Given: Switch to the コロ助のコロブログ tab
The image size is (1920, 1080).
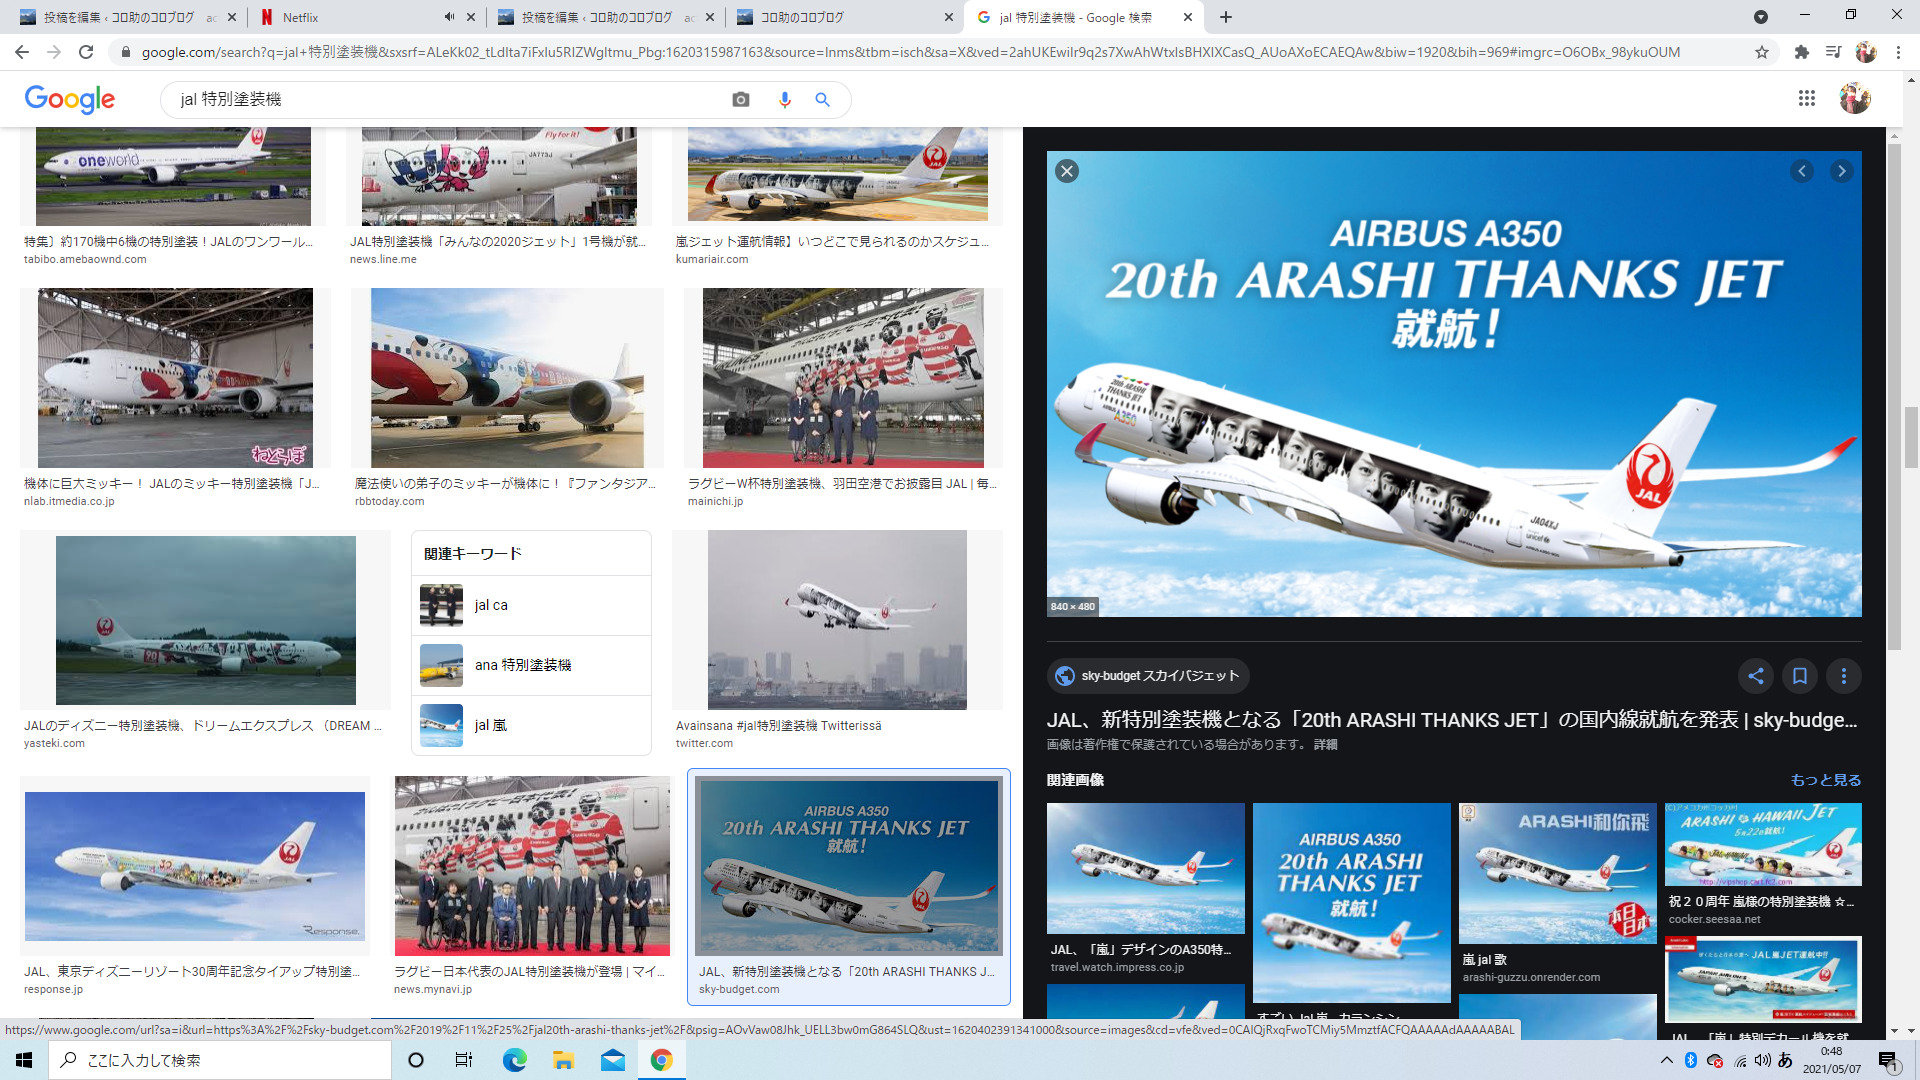Looking at the screenshot, I should [845, 17].
